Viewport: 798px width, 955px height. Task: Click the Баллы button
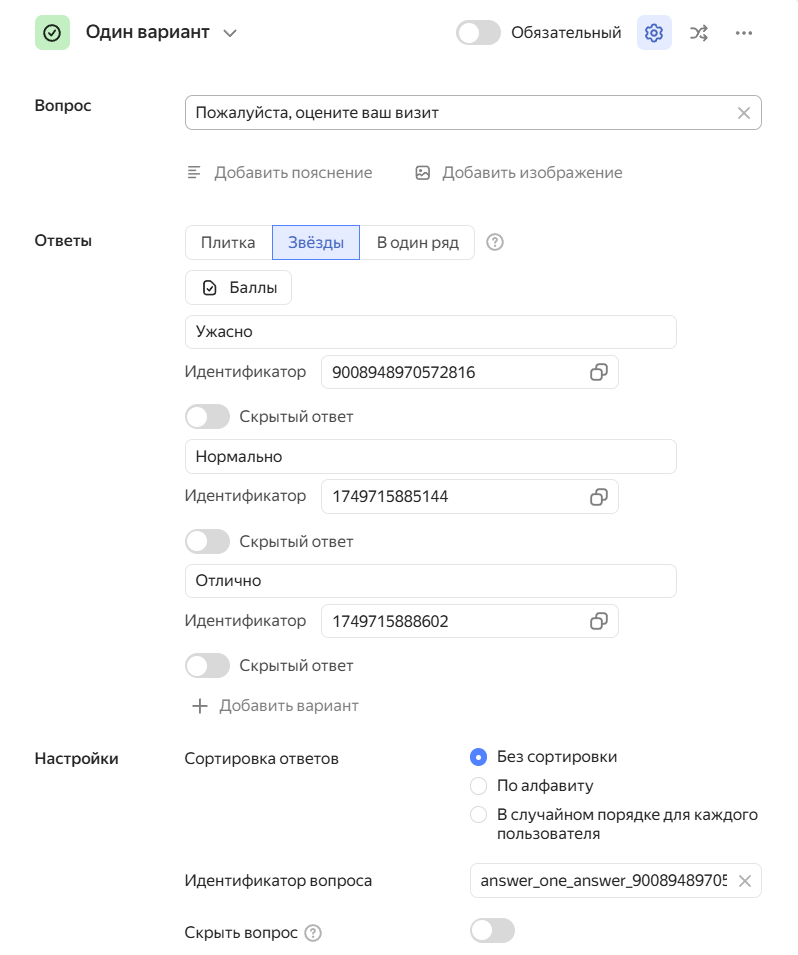[238, 288]
